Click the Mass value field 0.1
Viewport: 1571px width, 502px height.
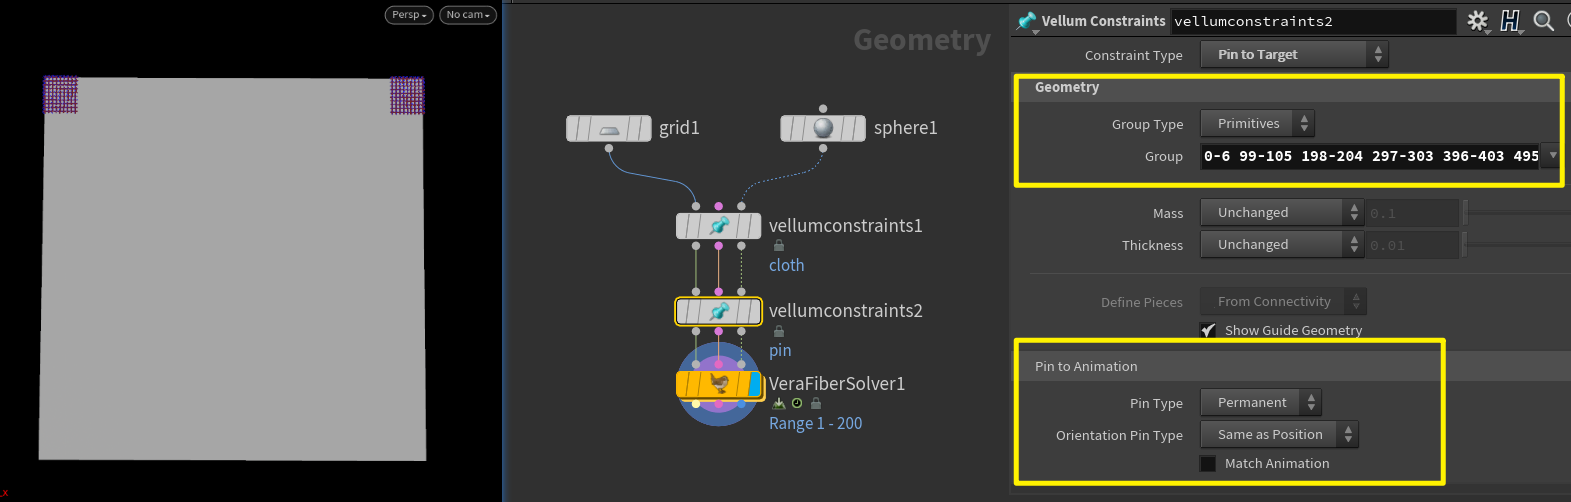[x=1413, y=213]
